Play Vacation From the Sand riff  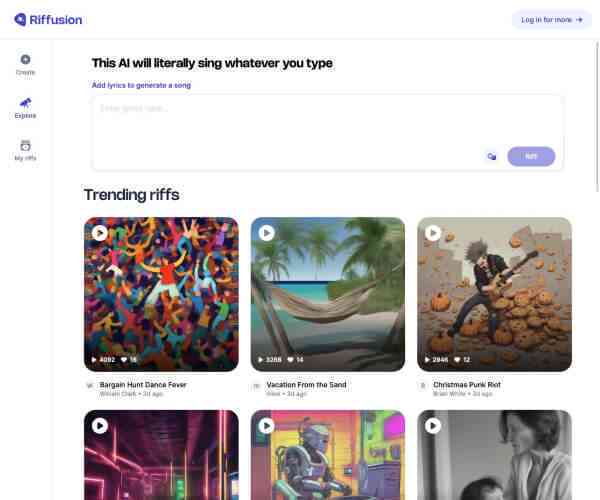point(266,233)
